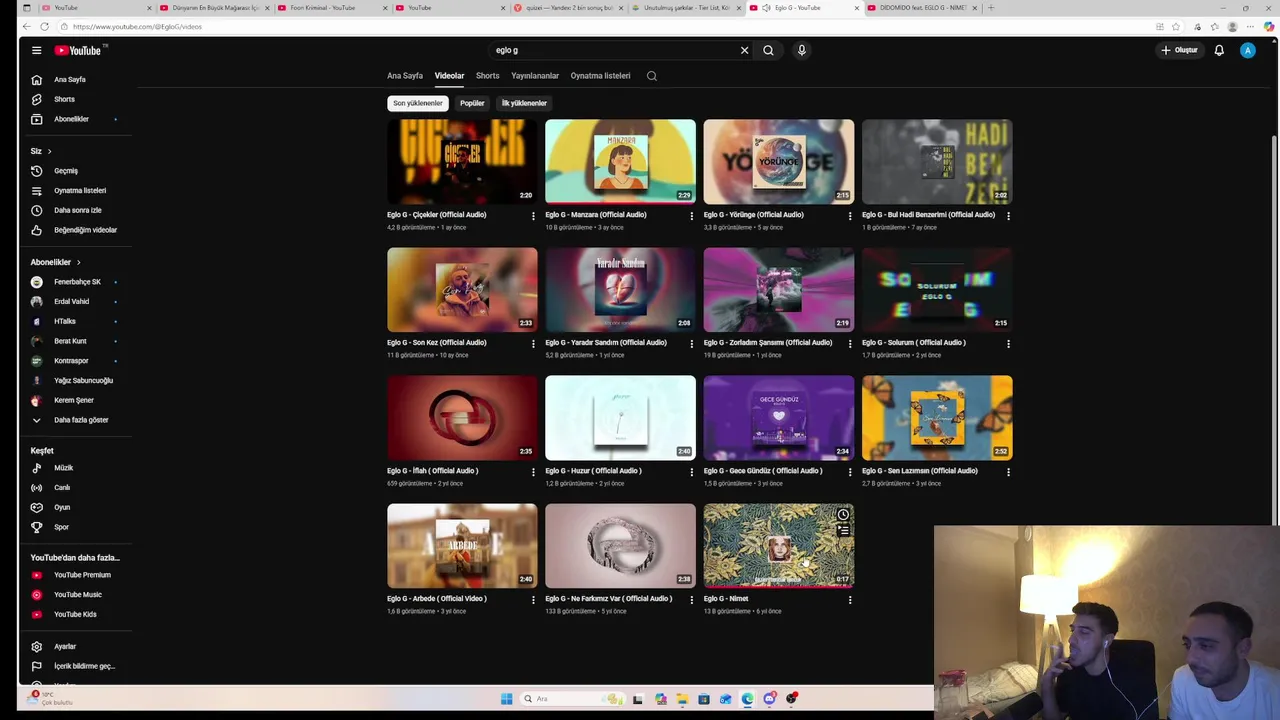Open the notifications bell
1280x720 pixels.
click(1219, 50)
